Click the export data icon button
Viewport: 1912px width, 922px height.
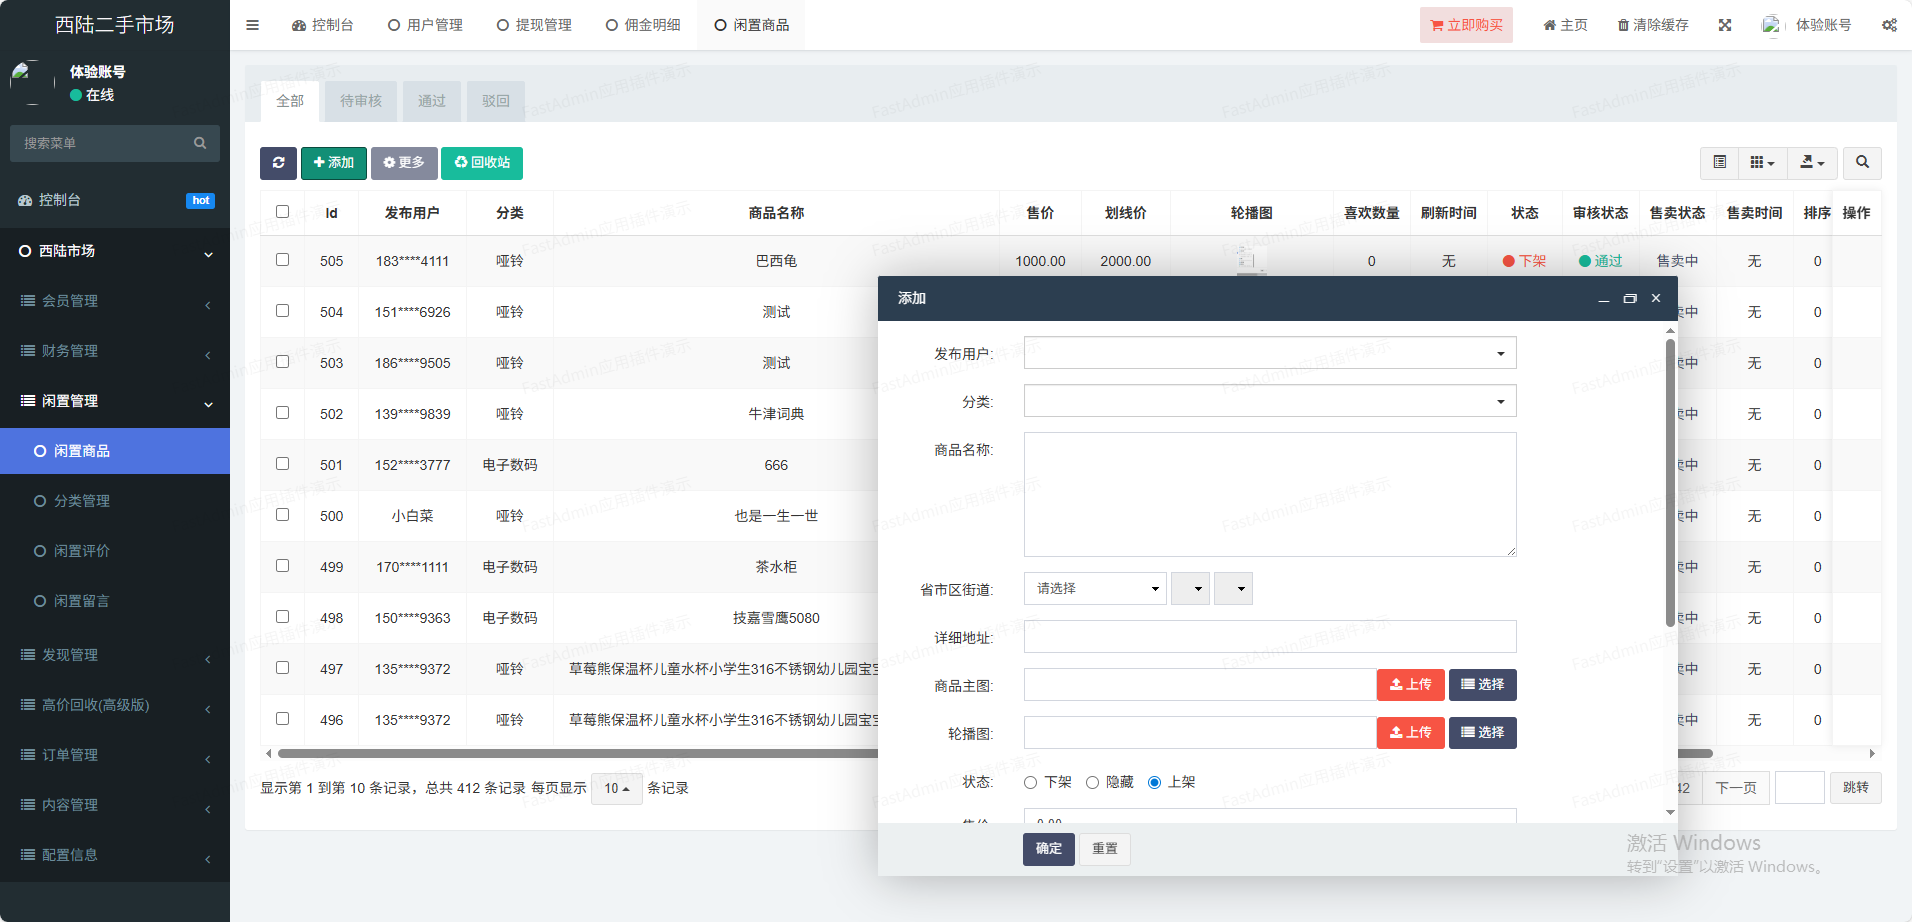coord(1811,163)
